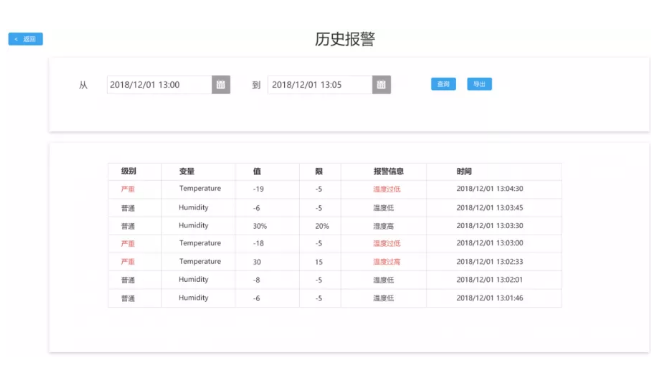Image resolution: width=660 pixels, height=373 pixels.
Task: Click the limit 20% cell
Action: (322, 226)
